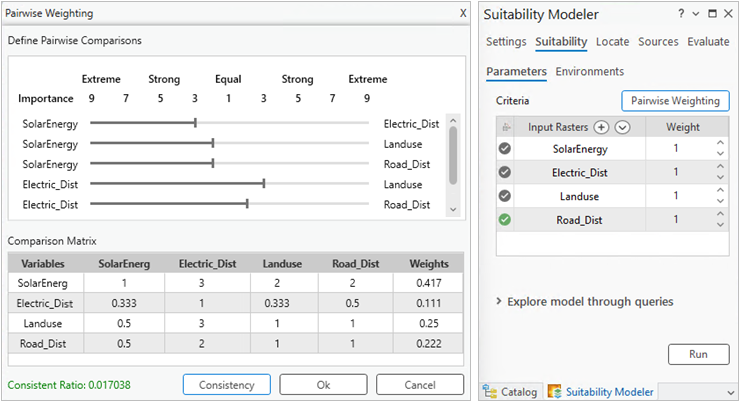This screenshot has width=740, height=402.
Task: Increase Electric_Dist weight with up arrow
Action: [x=720, y=167]
